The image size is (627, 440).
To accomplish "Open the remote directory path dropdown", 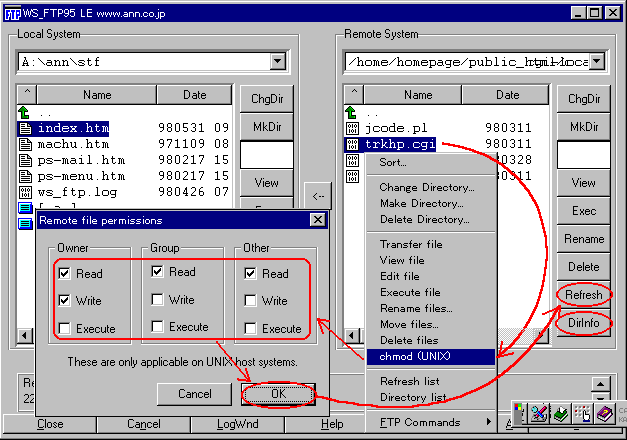I will click(597, 62).
